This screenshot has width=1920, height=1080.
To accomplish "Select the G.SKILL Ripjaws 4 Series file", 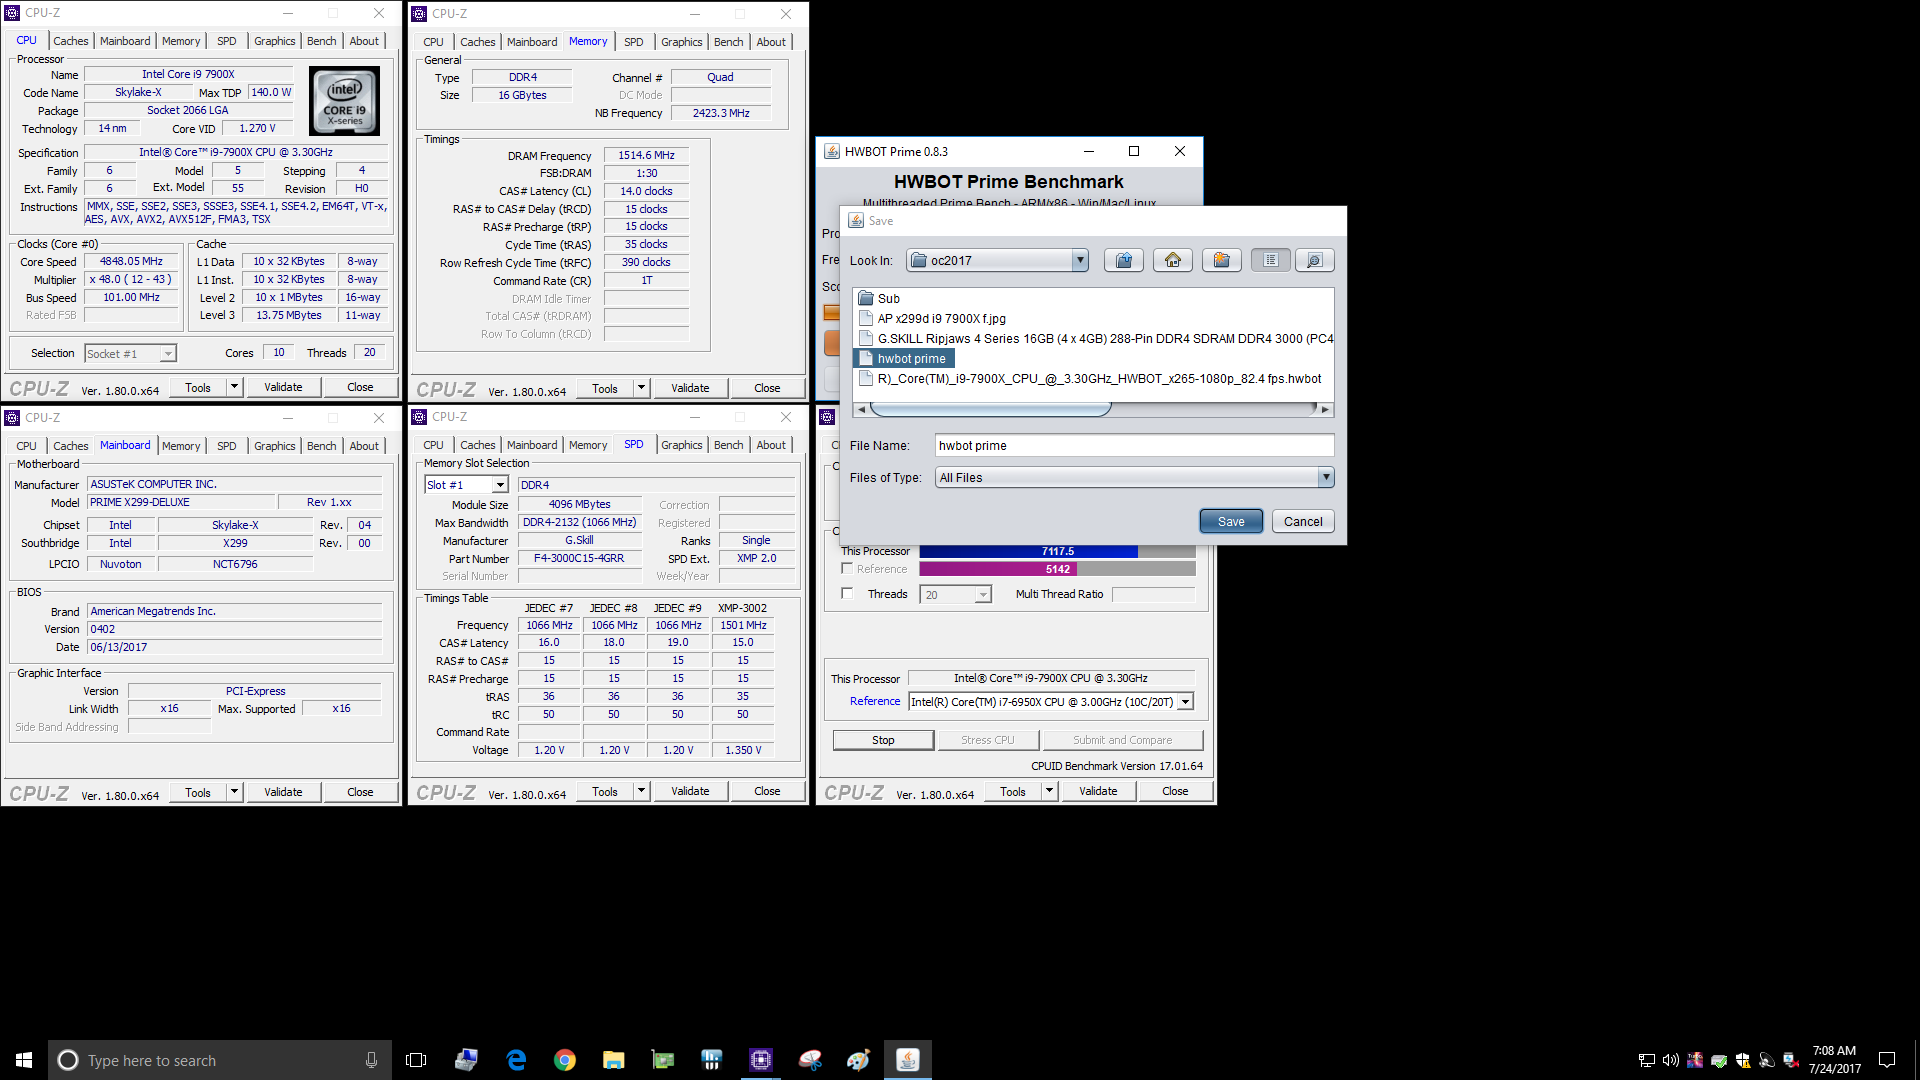I will [x=1095, y=338].
